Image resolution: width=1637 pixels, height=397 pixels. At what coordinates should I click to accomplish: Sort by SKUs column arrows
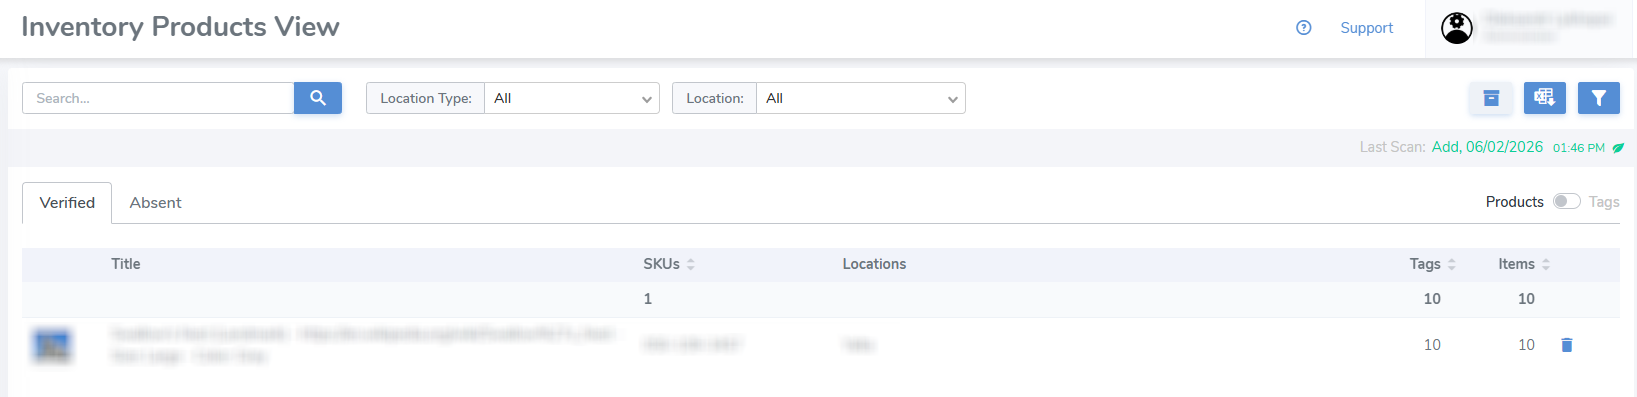click(x=691, y=264)
